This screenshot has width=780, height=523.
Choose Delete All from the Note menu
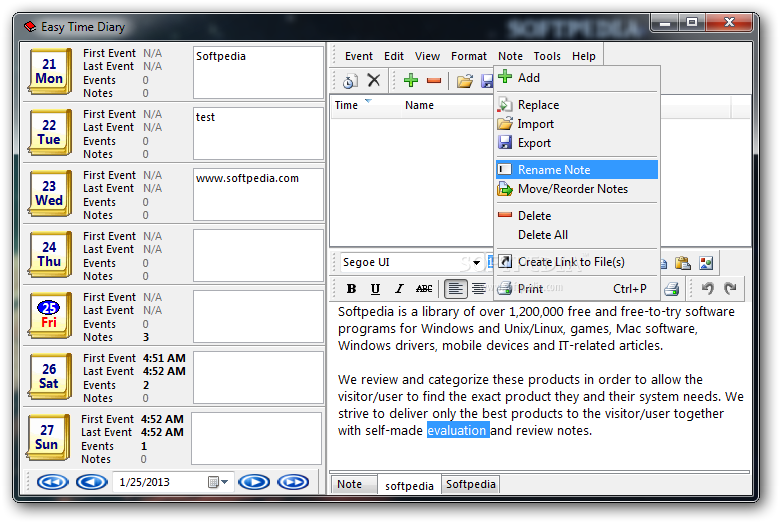click(577, 235)
